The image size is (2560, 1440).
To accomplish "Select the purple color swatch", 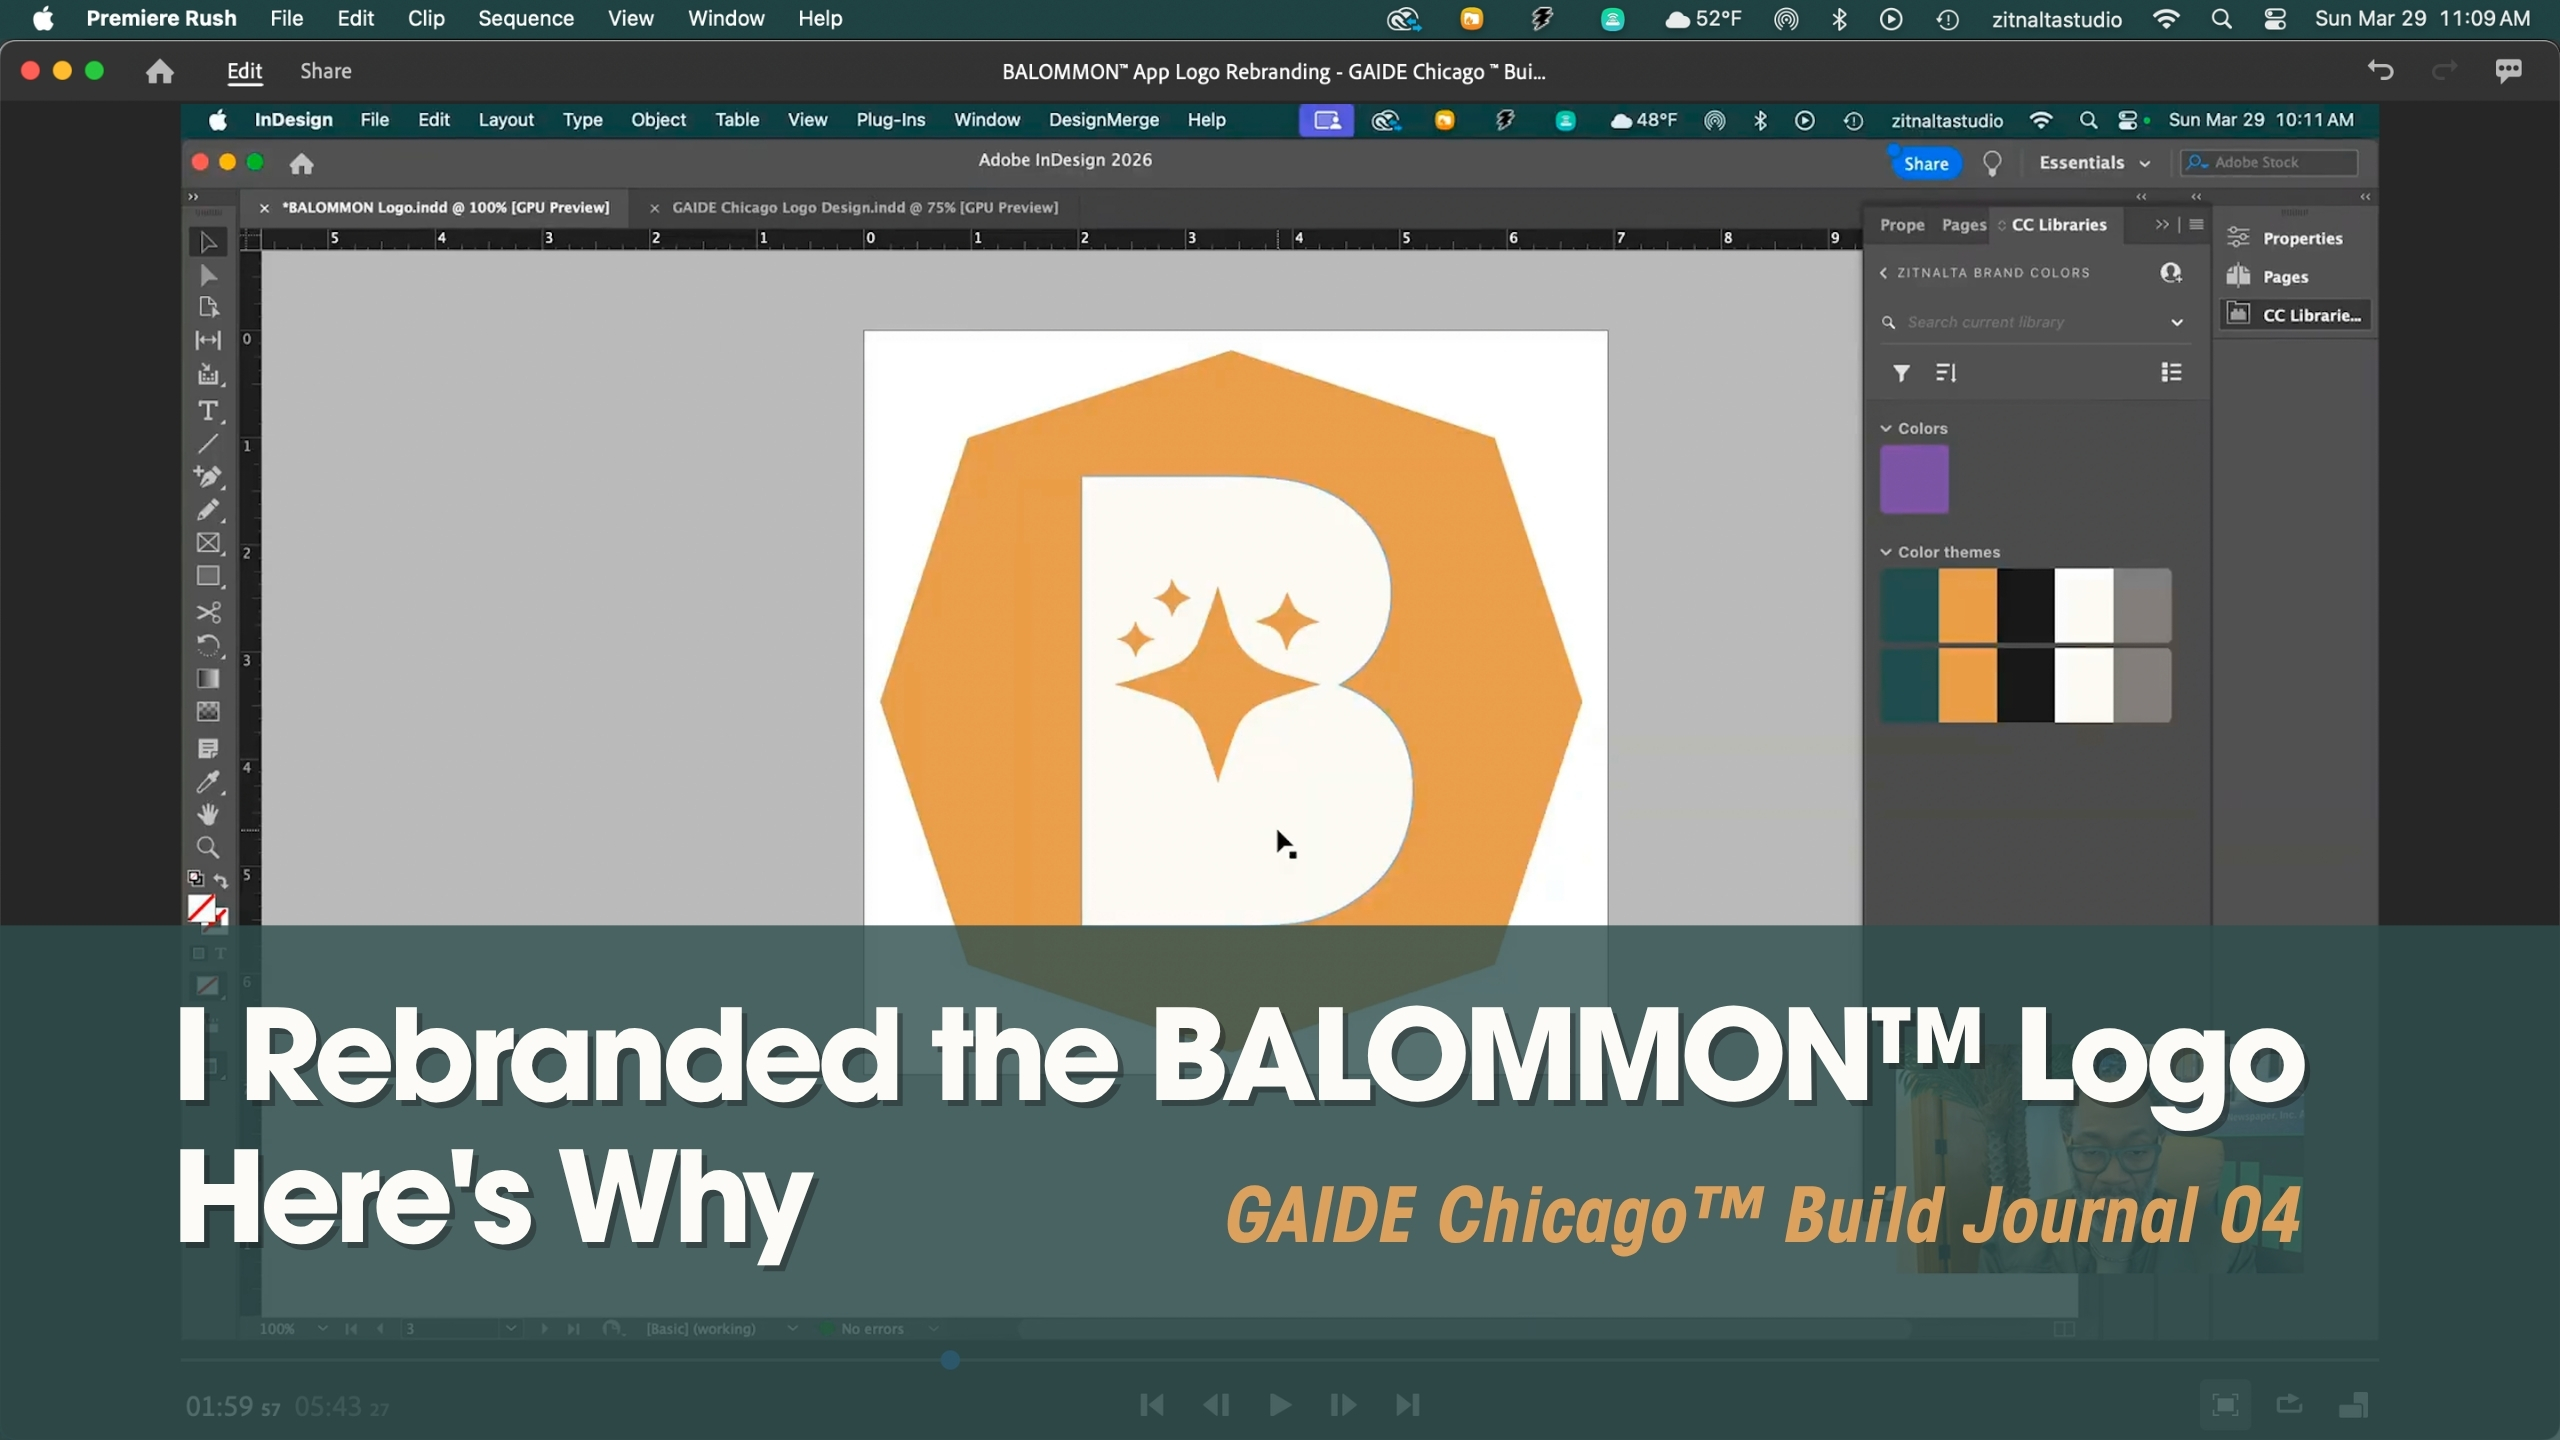I will tap(1914, 480).
